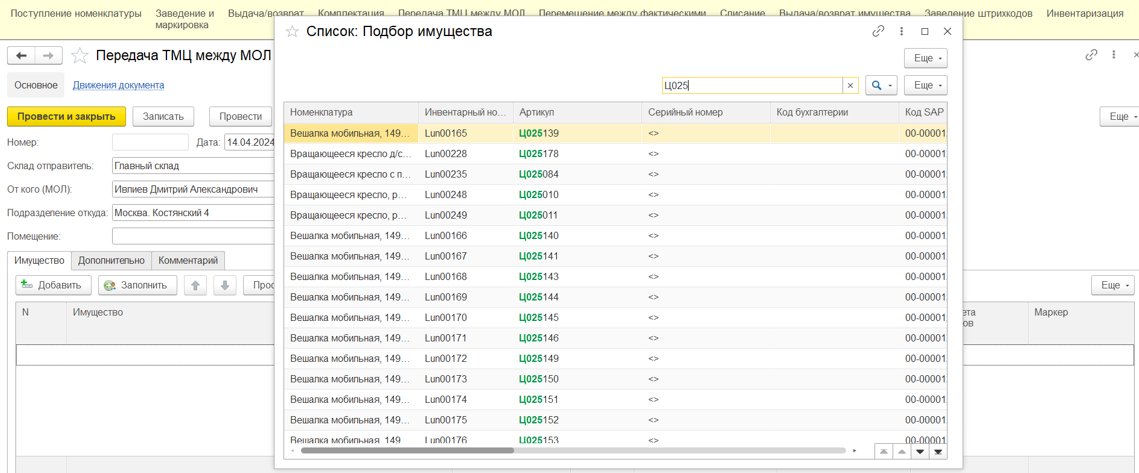1139x473 pixels.
Task: Star the Подбор имущества list window
Action: (x=292, y=31)
